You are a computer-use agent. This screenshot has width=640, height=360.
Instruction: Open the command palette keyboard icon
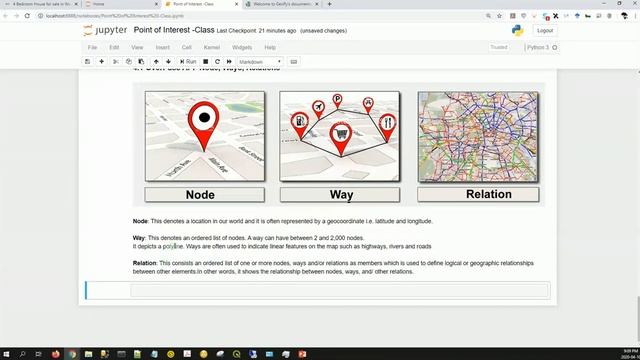293,62
